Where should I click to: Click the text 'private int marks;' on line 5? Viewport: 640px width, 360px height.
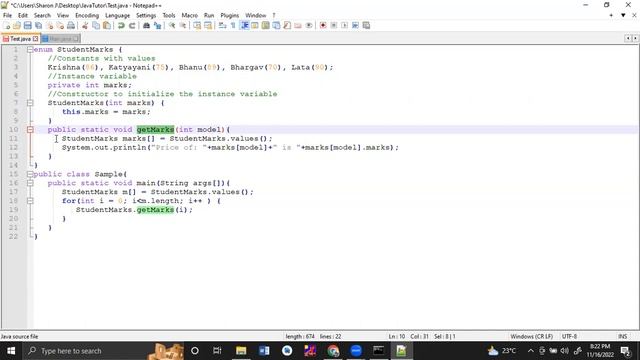pos(90,85)
